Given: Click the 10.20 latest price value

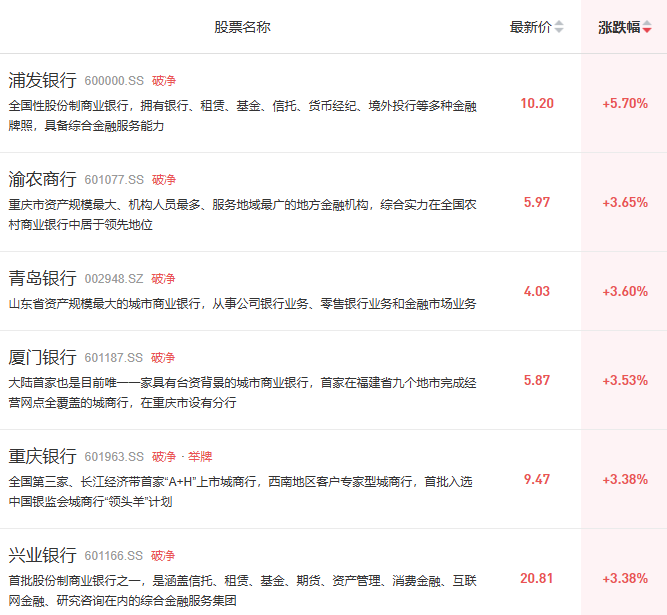Looking at the screenshot, I should click(537, 103).
